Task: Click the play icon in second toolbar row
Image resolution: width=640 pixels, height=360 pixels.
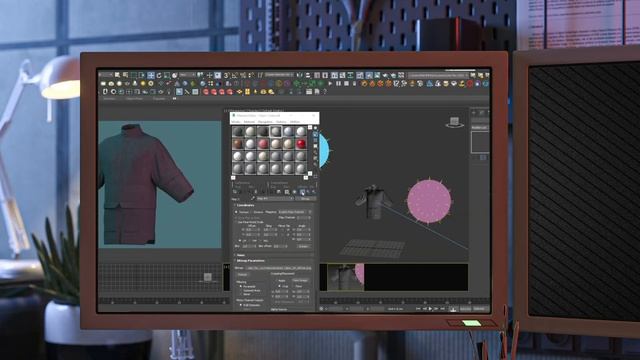Action: [330, 84]
